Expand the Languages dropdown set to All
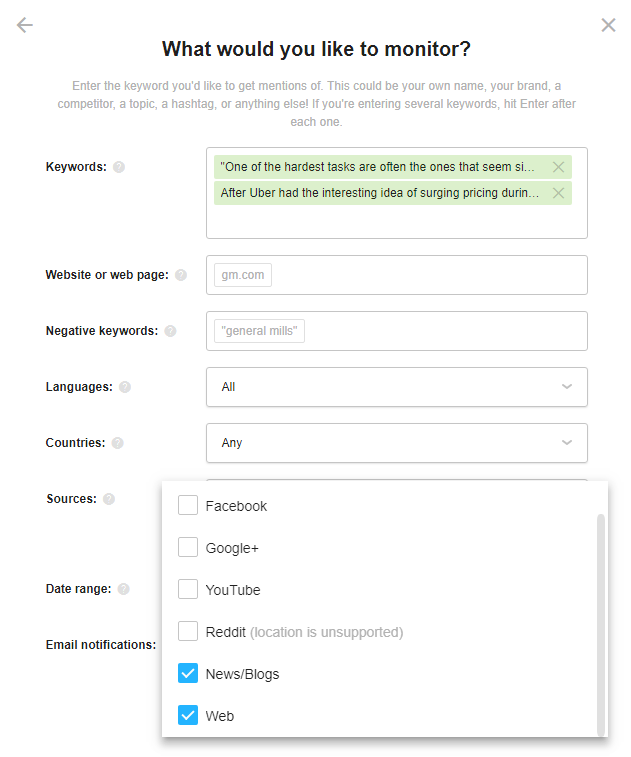Image resolution: width=631 pixels, height=757 pixels. 397,387
